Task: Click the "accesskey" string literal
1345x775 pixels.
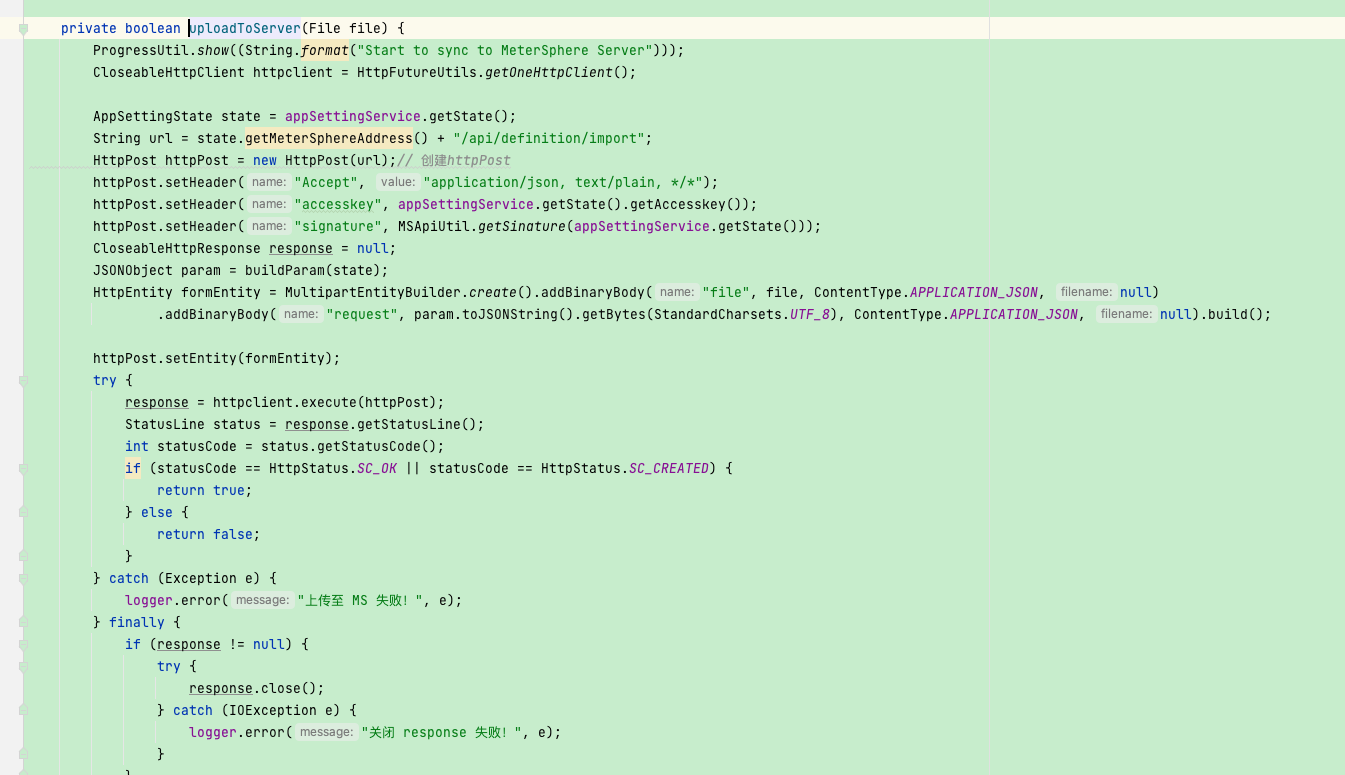Action: (x=338, y=204)
